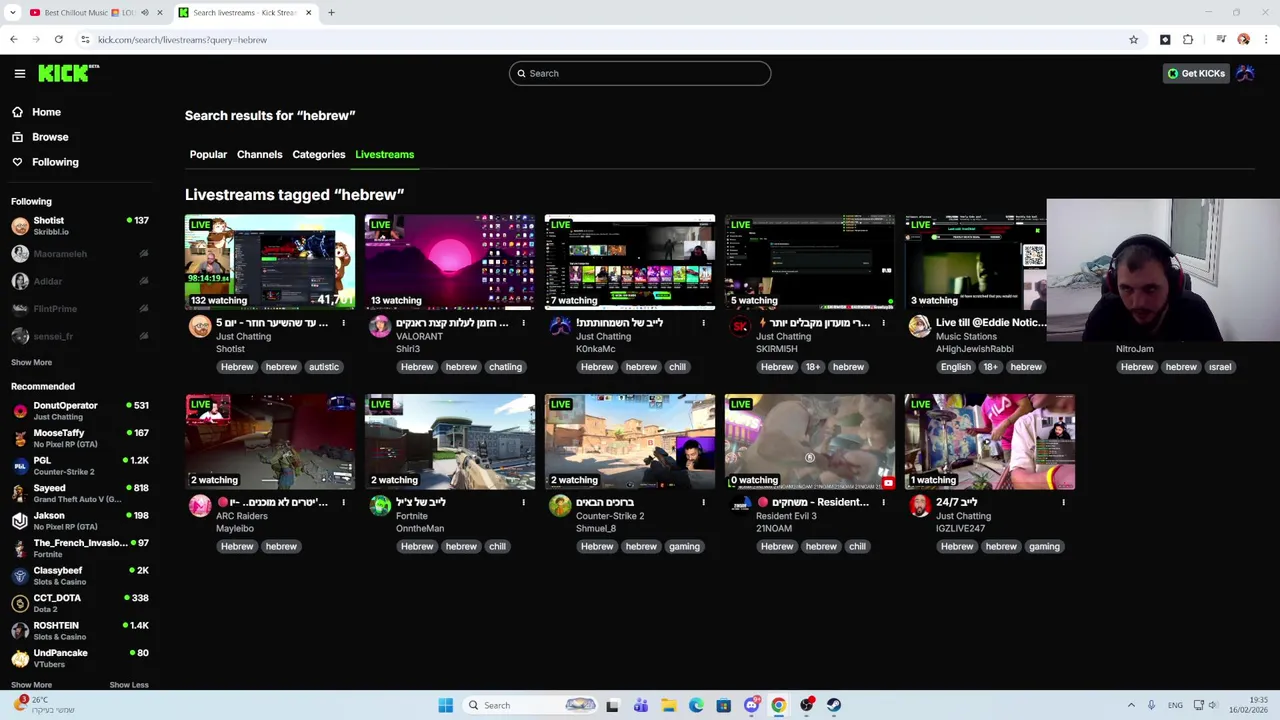Click Shotist channel avatar in results
Image resolution: width=1280 pixels, height=720 pixels.
(x=200, y=326)
